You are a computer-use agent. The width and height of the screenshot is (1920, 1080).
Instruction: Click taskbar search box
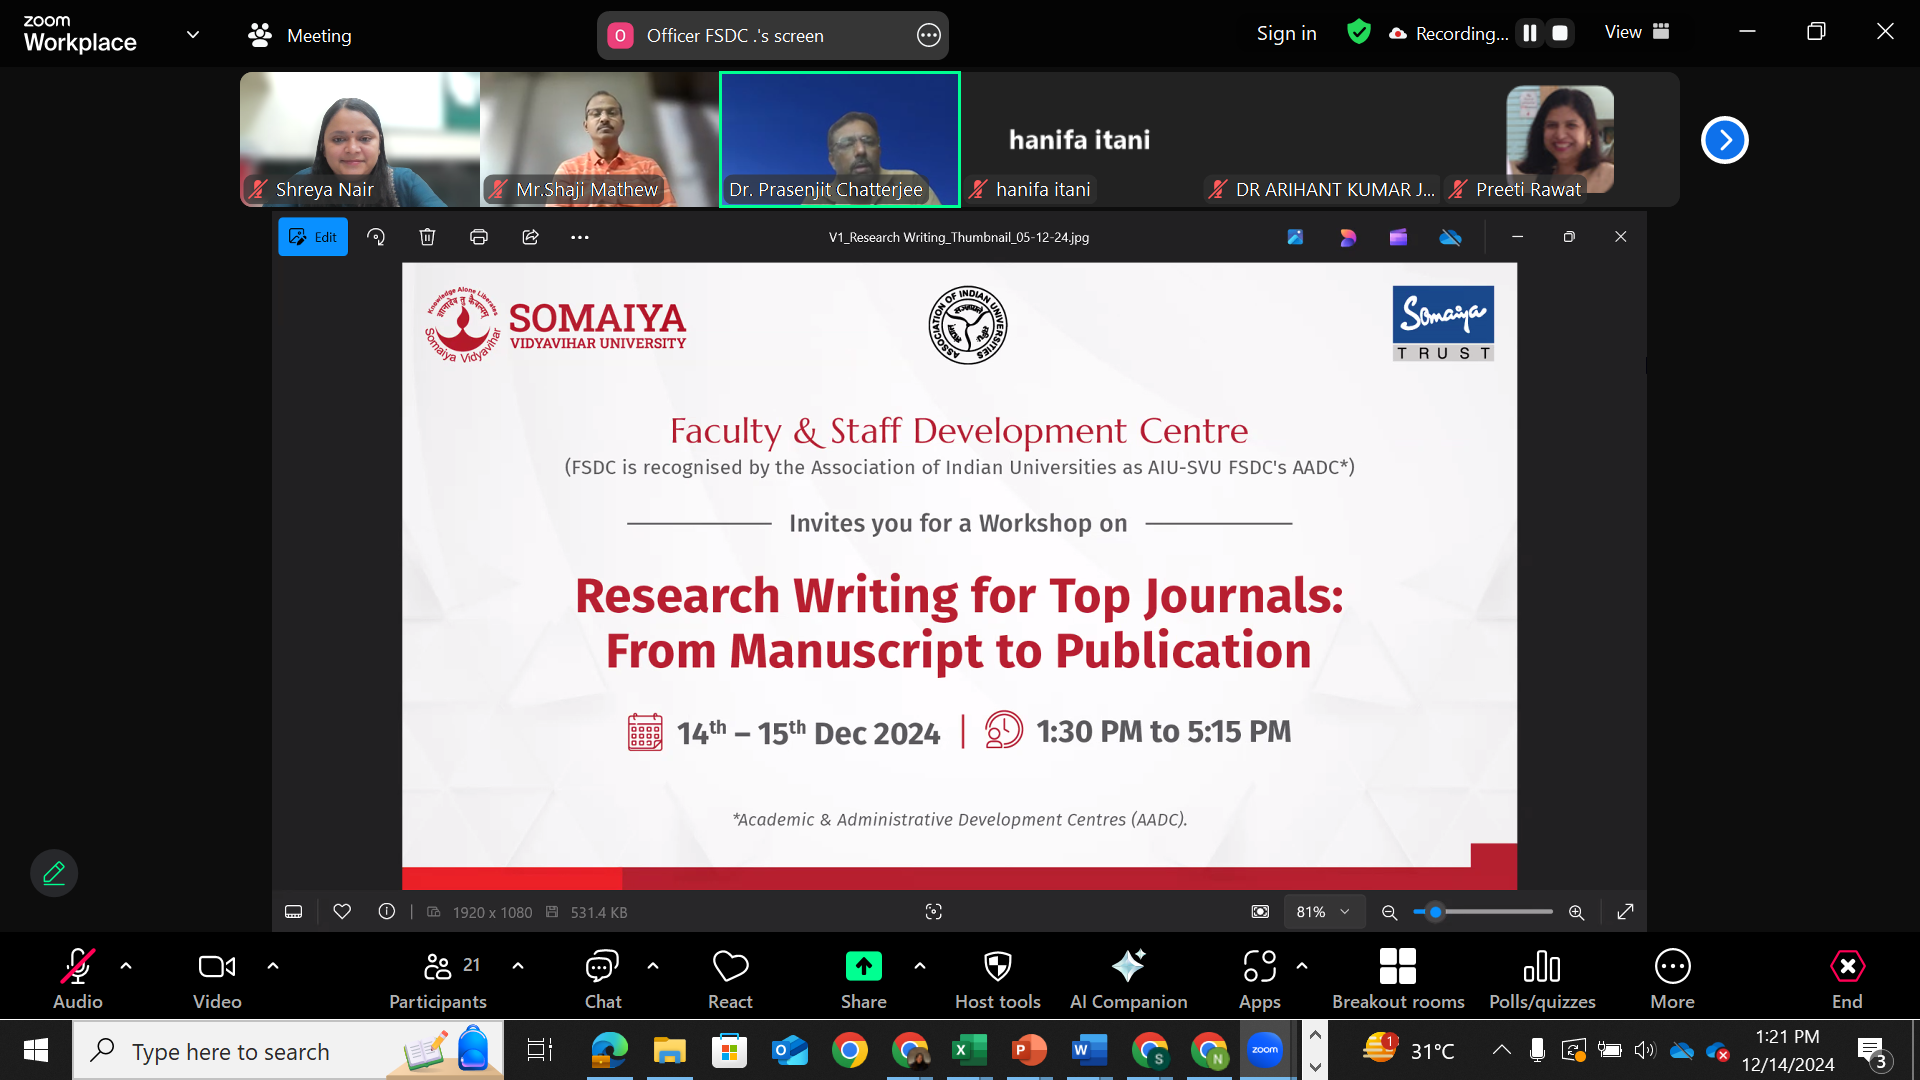(x=288, y=1051)
